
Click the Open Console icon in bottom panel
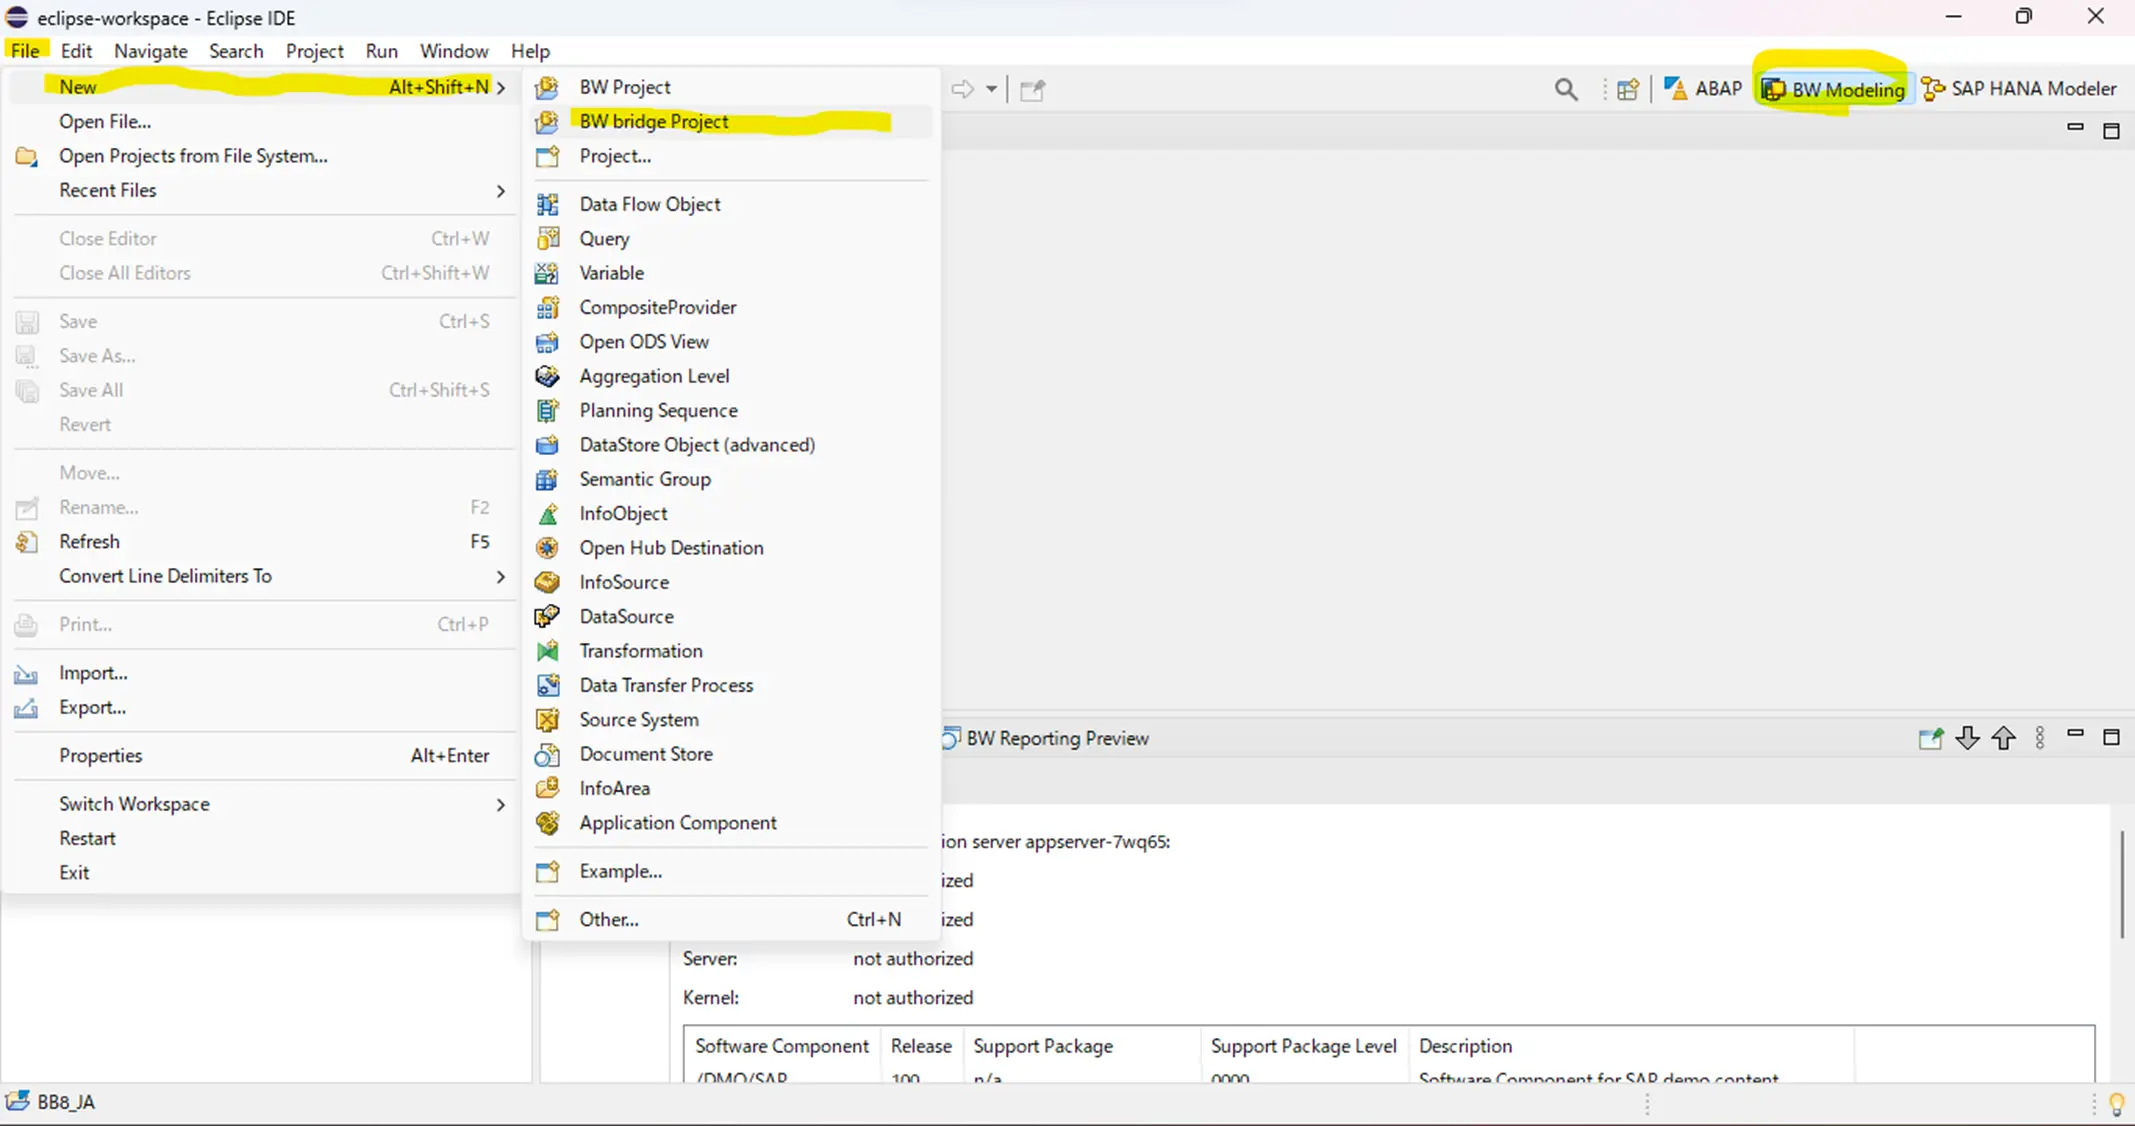coord(1930,739)
